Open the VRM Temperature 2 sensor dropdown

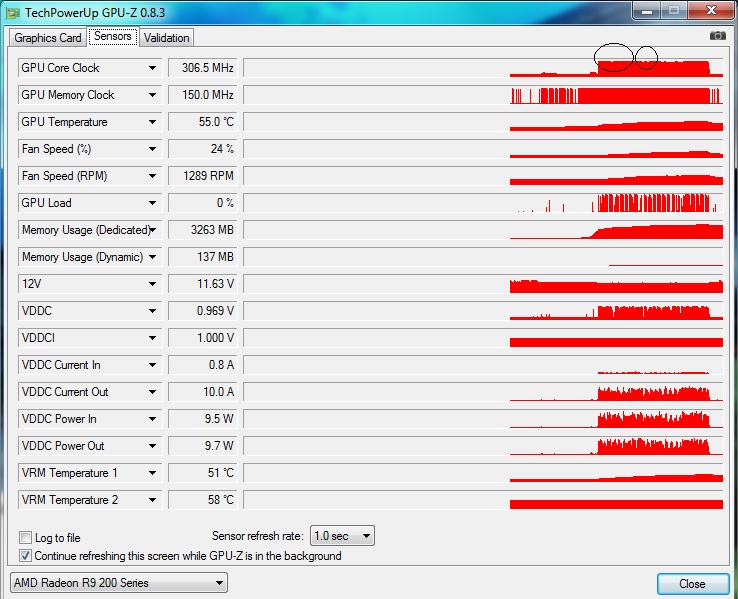(152, 500)
